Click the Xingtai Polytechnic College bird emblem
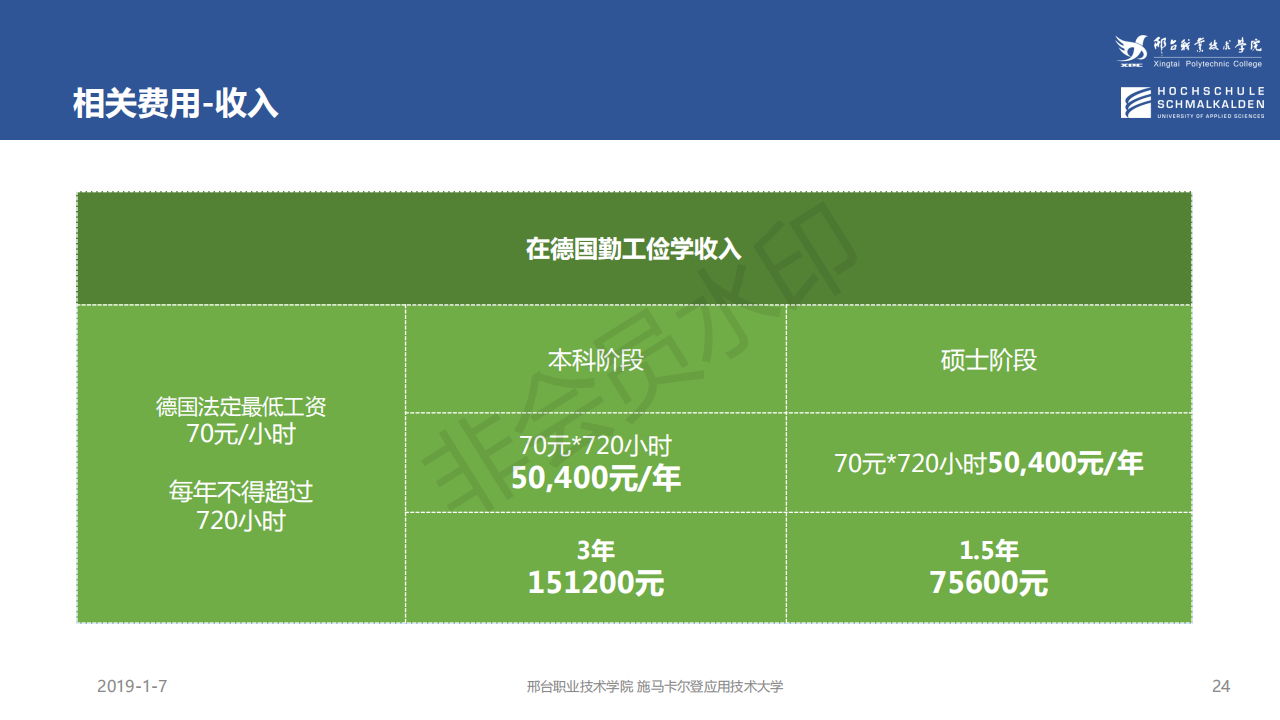The width and height of the screenshot is (1280, 720). click(x=1132, y=50)
